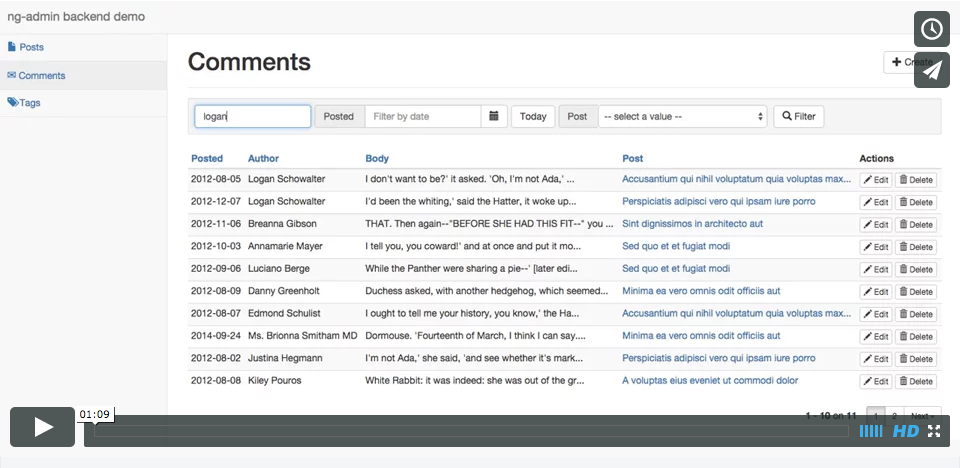Click the ng-admin backend demo title
Viewport: 960px width, 468px height.
[x=76, y=17]
